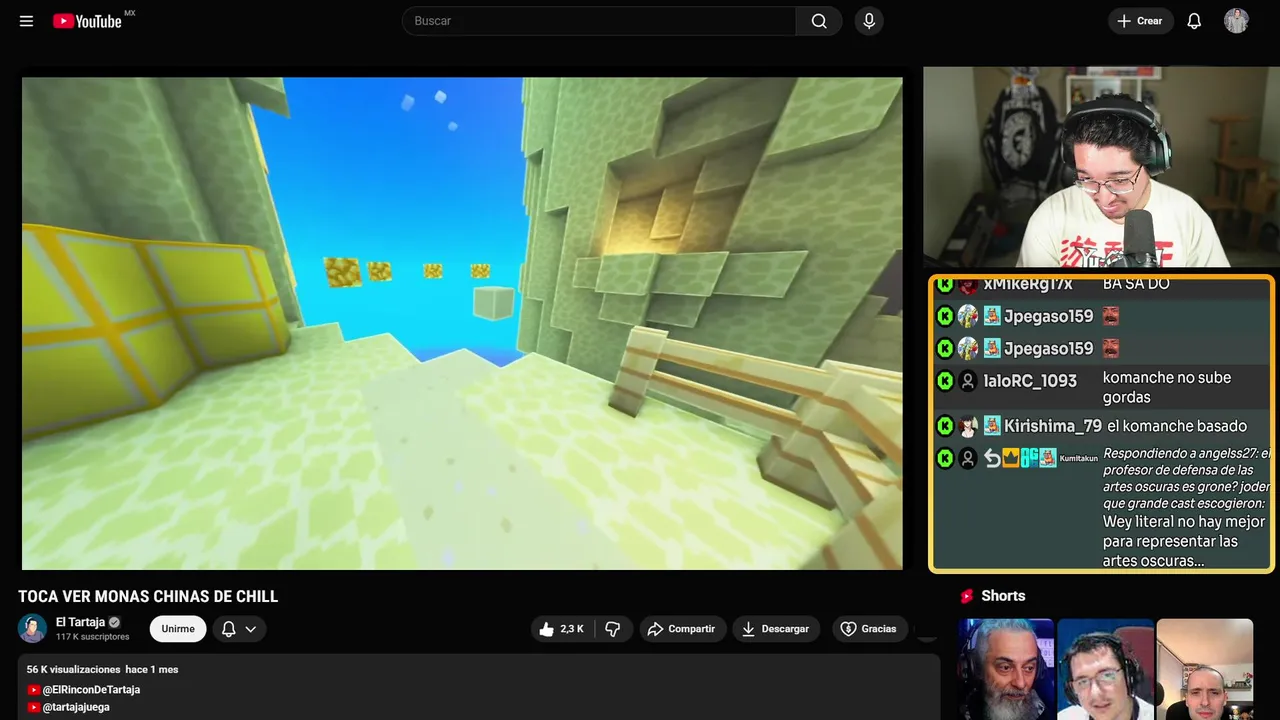Open the notifications bell in header
Screen dimensions: 1280x720
pos(1194,21)
